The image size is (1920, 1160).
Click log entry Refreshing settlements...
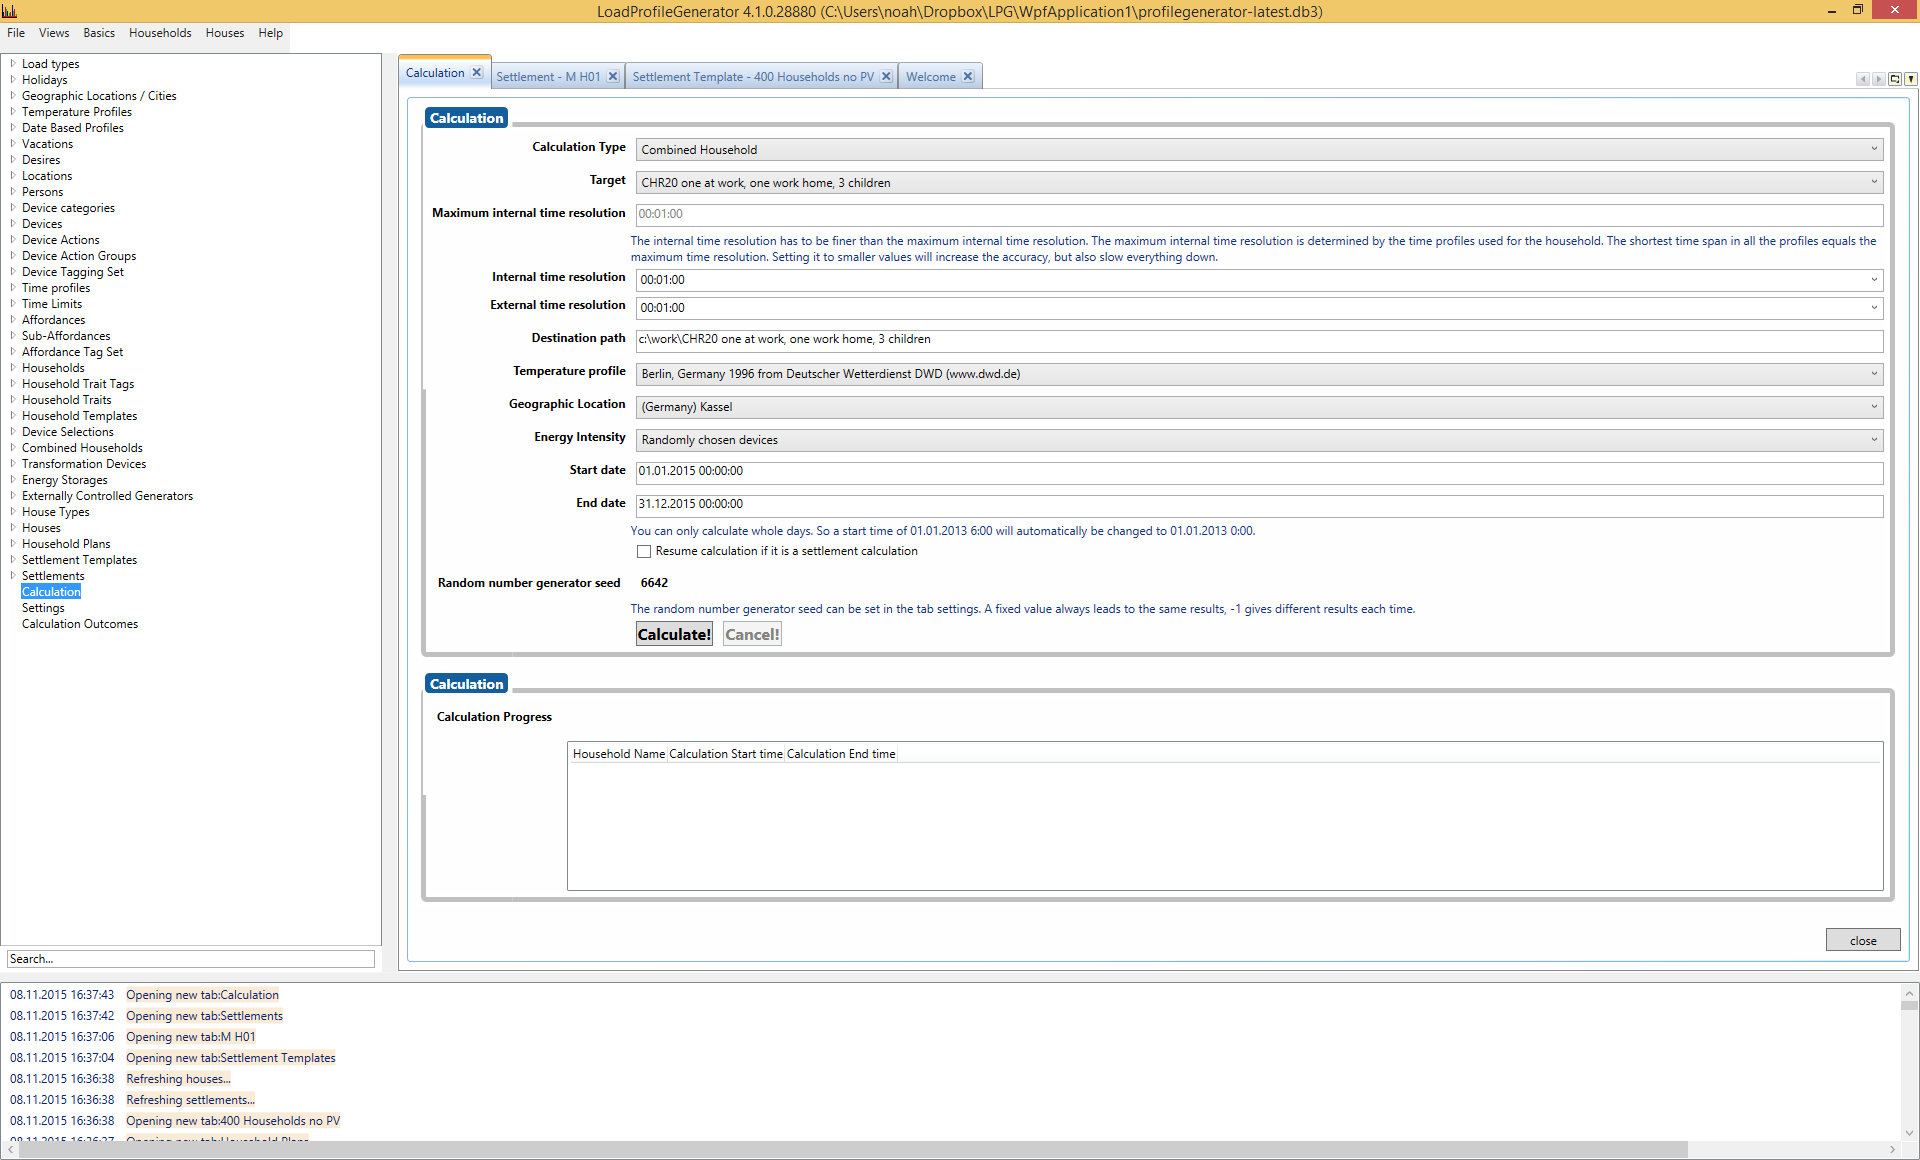pos(190,1100)
